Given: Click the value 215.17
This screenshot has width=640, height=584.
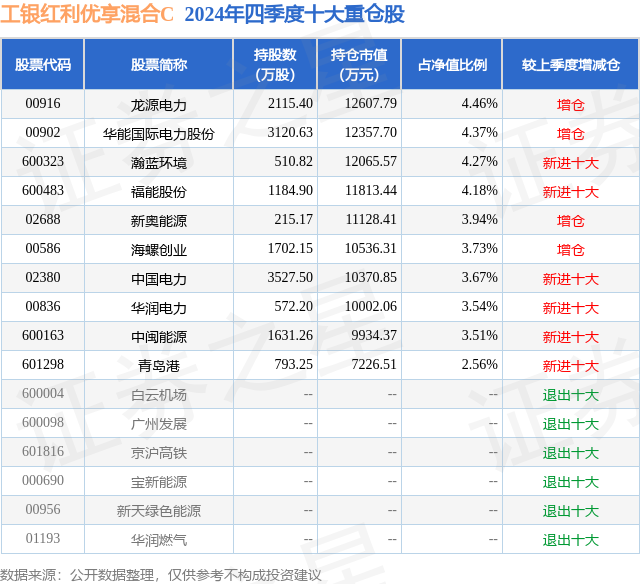Looking at the screenshot, I should coord(293,220).
